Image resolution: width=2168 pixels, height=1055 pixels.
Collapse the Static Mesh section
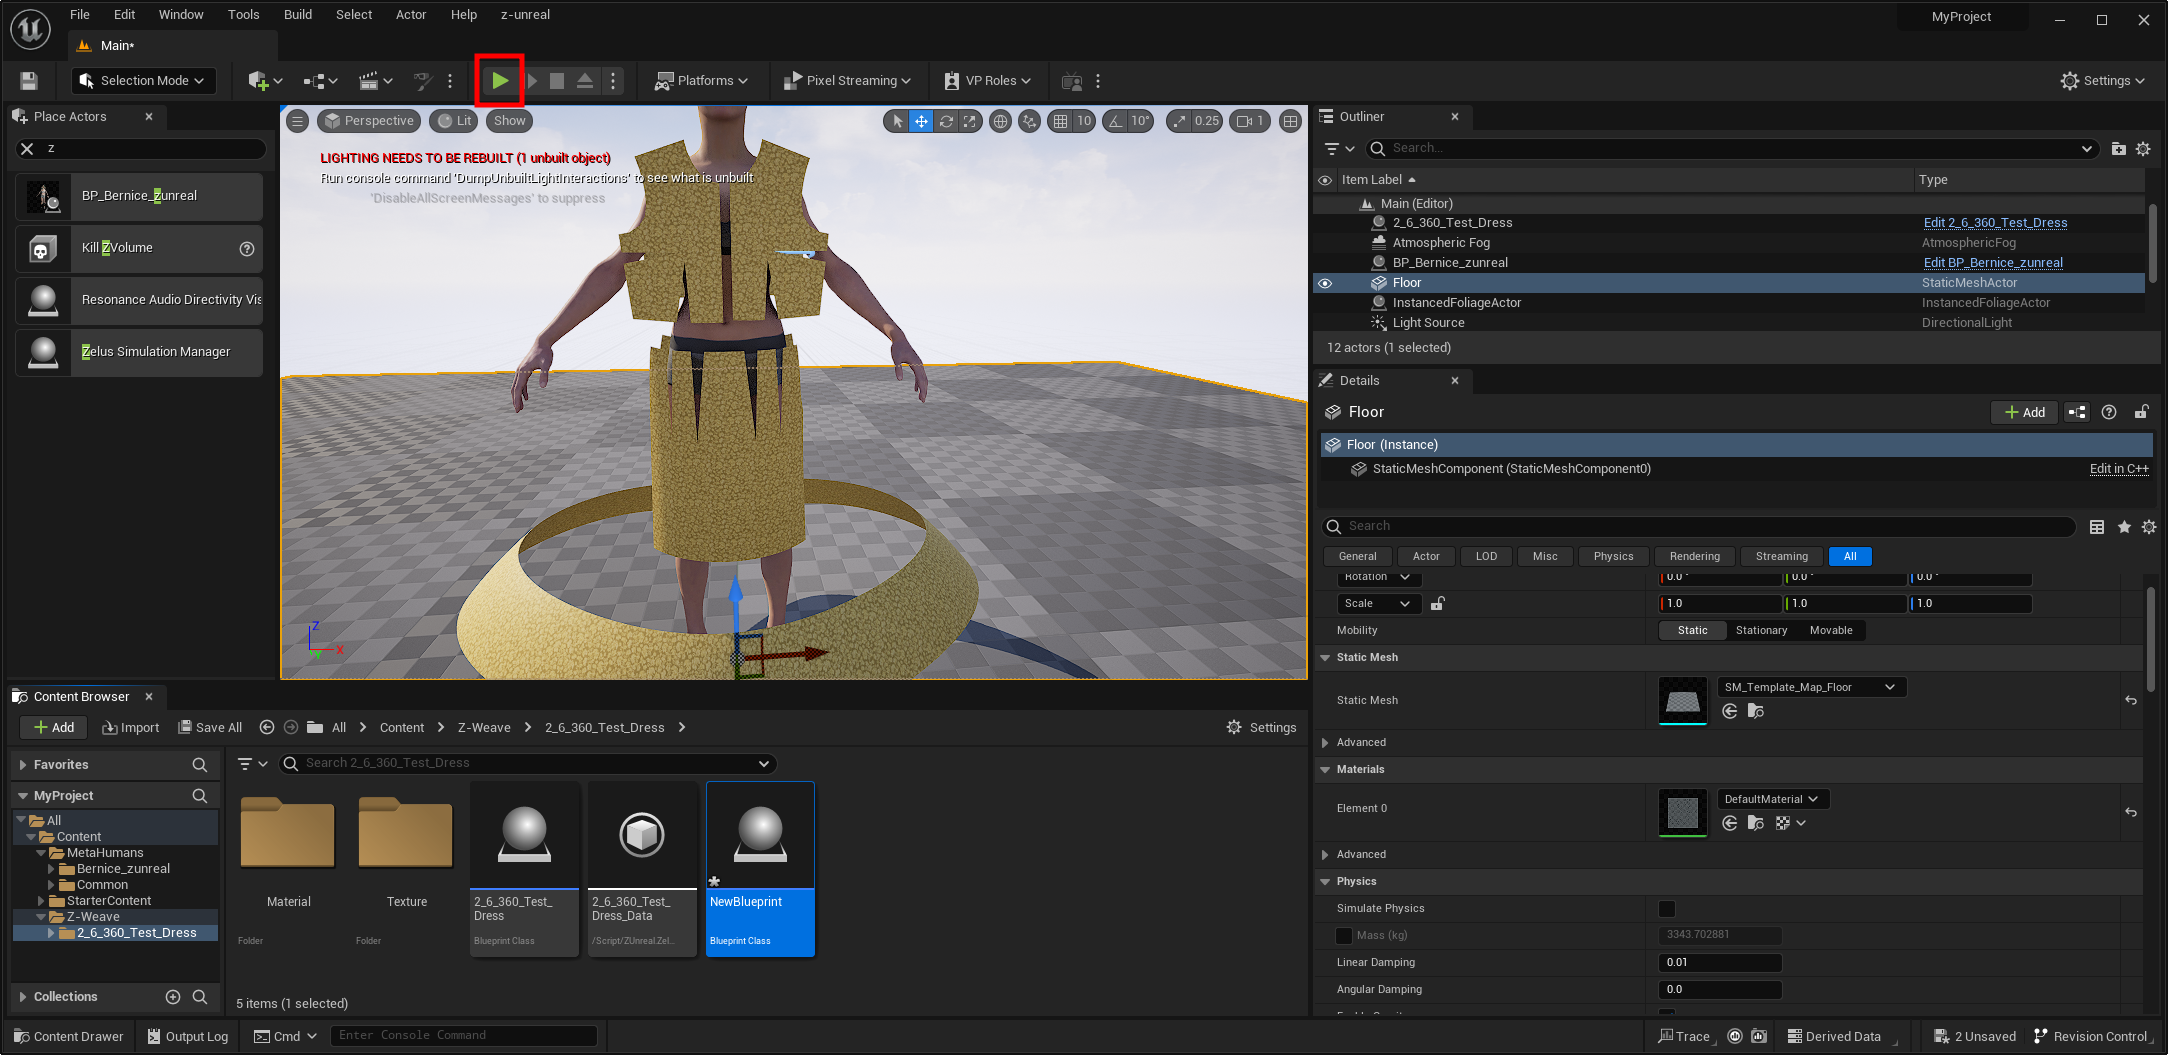[x=1325, y=657]
